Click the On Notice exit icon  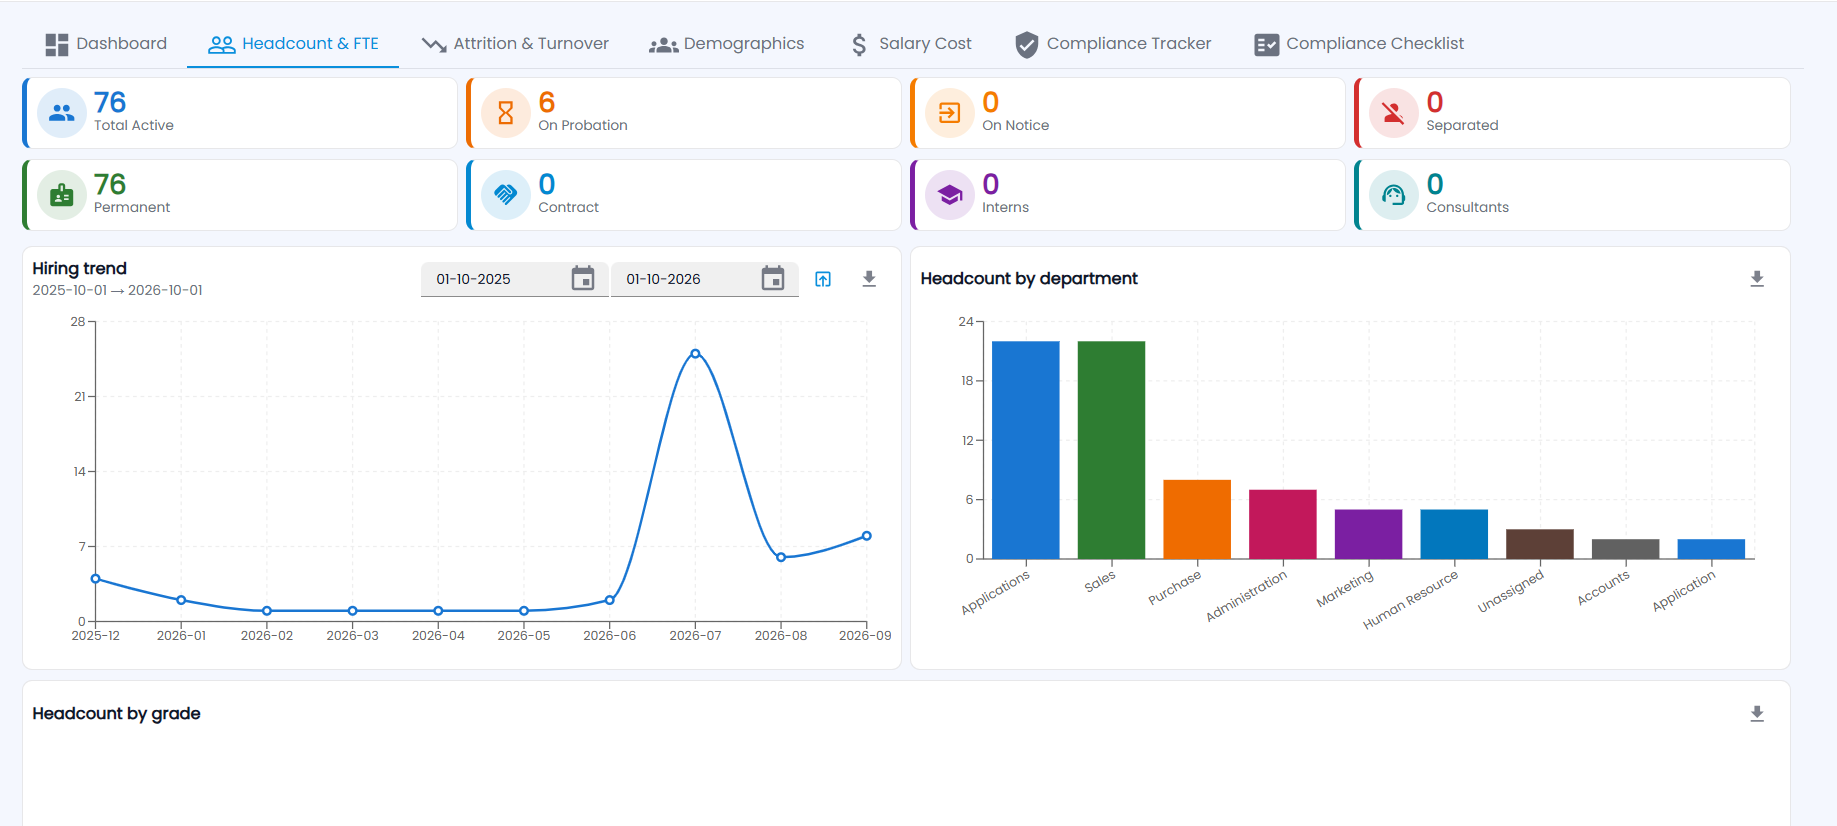(950, 113)
